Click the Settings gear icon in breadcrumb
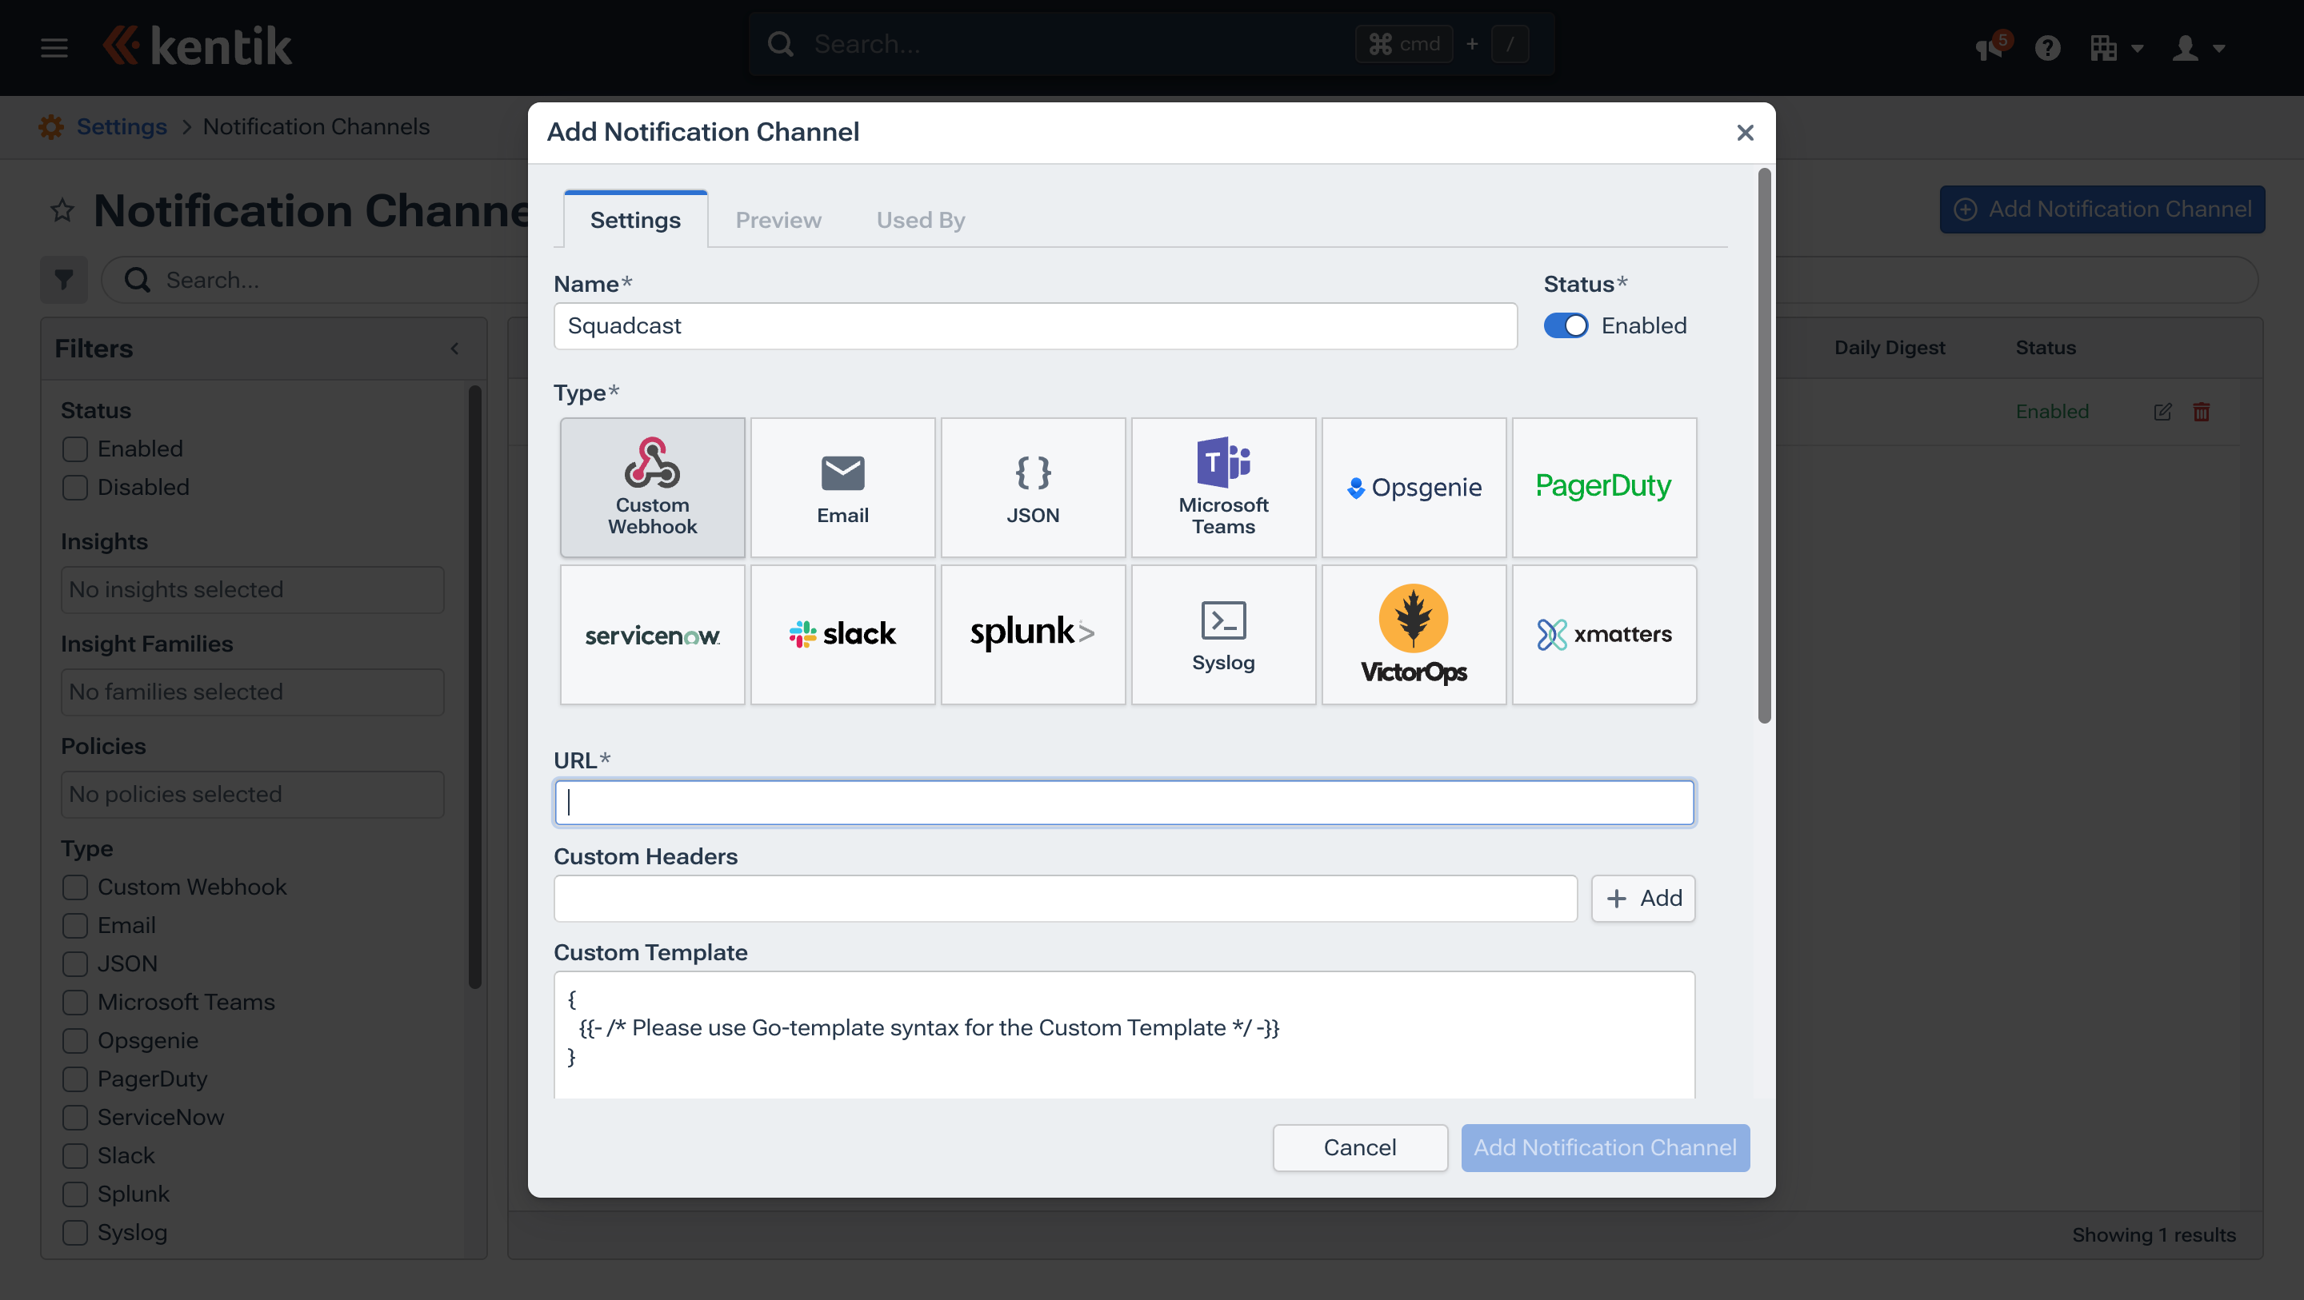Image resolution: width=2304 pixels, height=1300 pixels. click(51, 127)
